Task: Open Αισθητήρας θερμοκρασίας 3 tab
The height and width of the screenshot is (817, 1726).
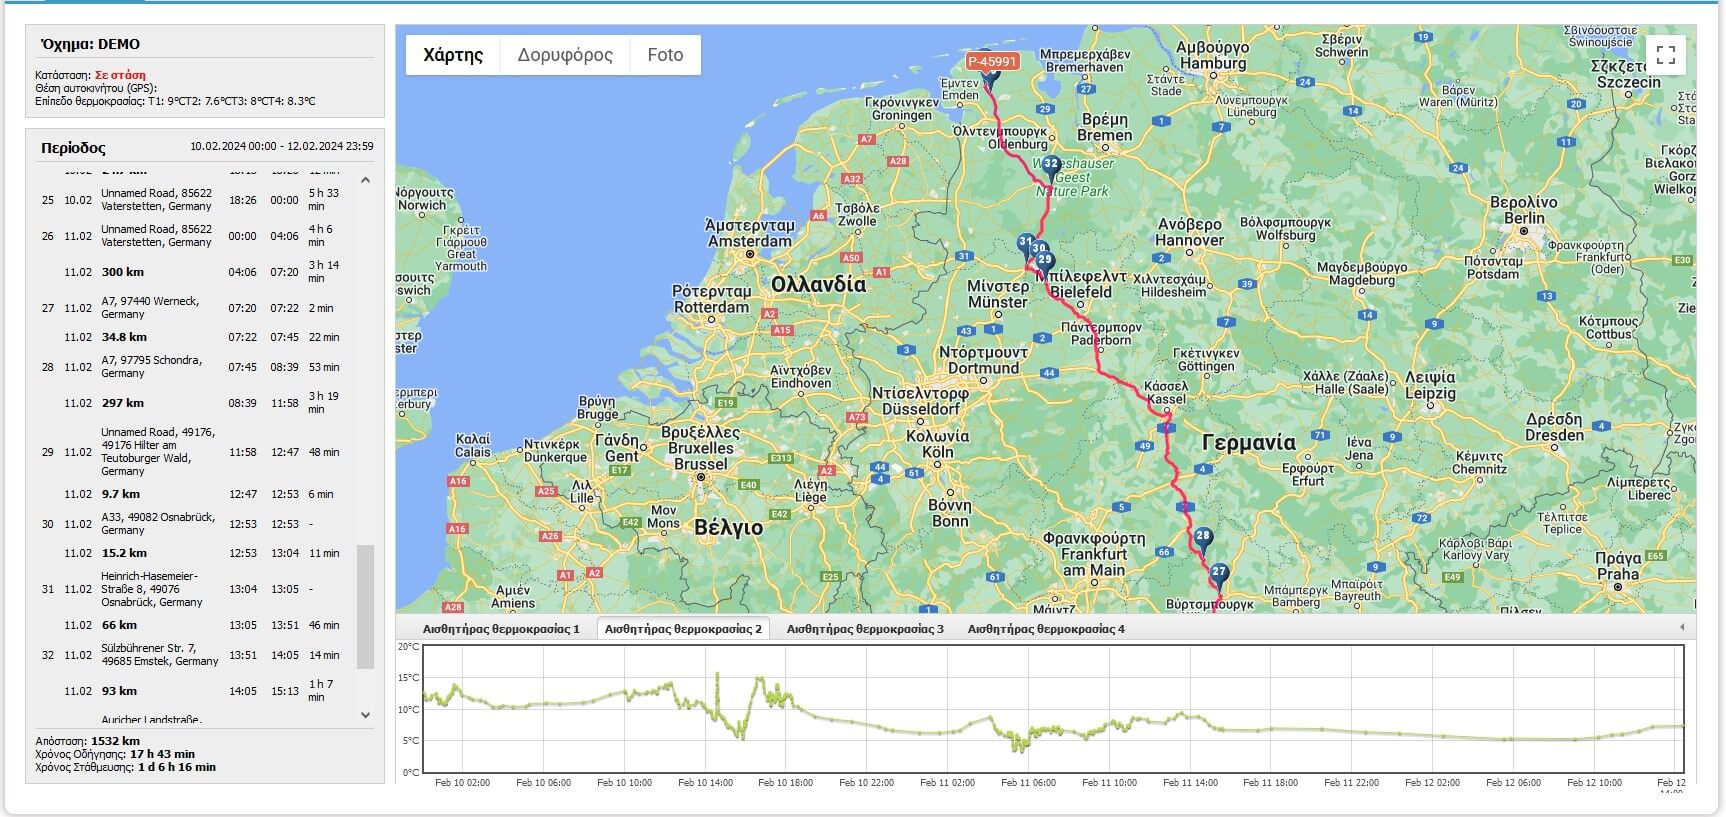Action: tap(865, 629)
